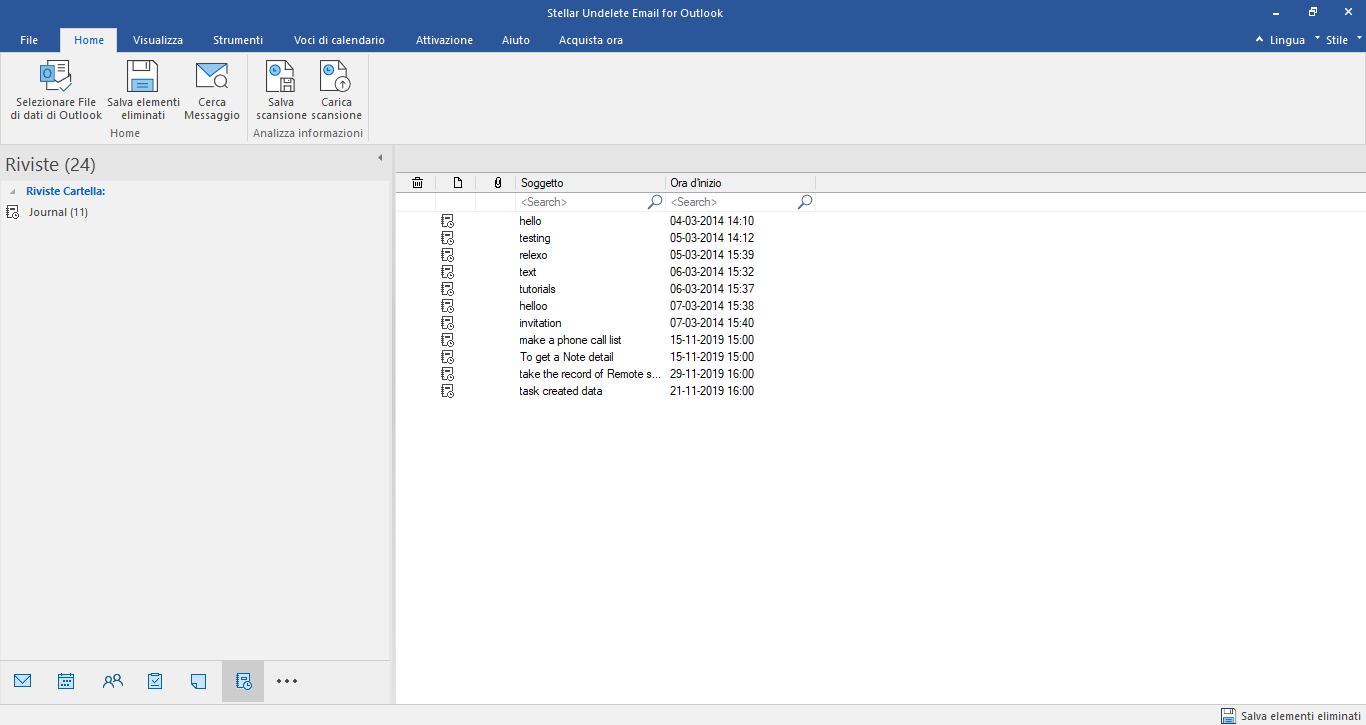Viewport: 1366px width, 725px height.
Task: Switch to Contacts view icon
Action: click(x=112, y=681)
